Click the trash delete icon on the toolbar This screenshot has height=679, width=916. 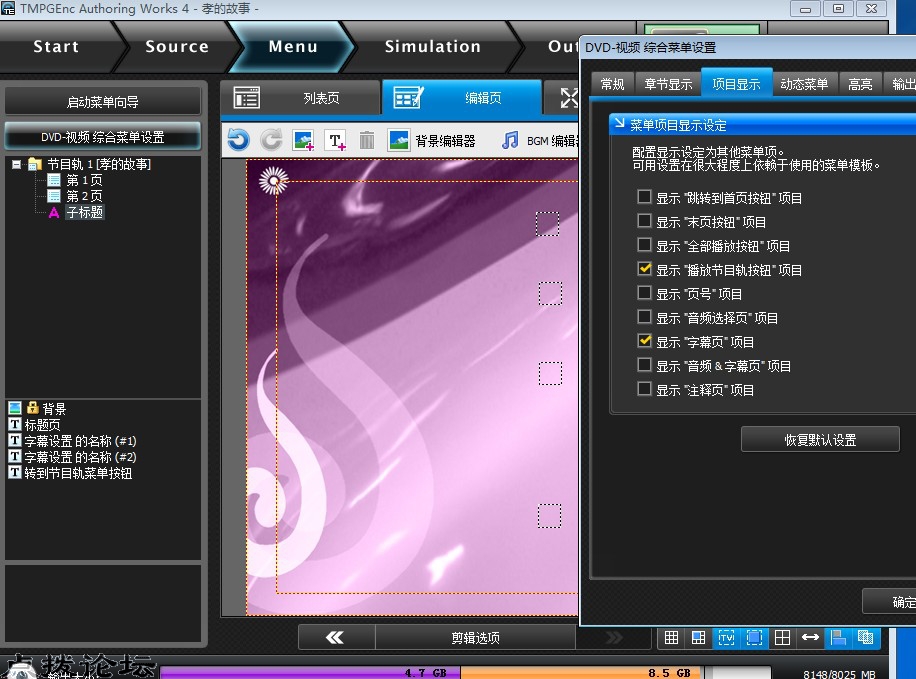(366, 140)
